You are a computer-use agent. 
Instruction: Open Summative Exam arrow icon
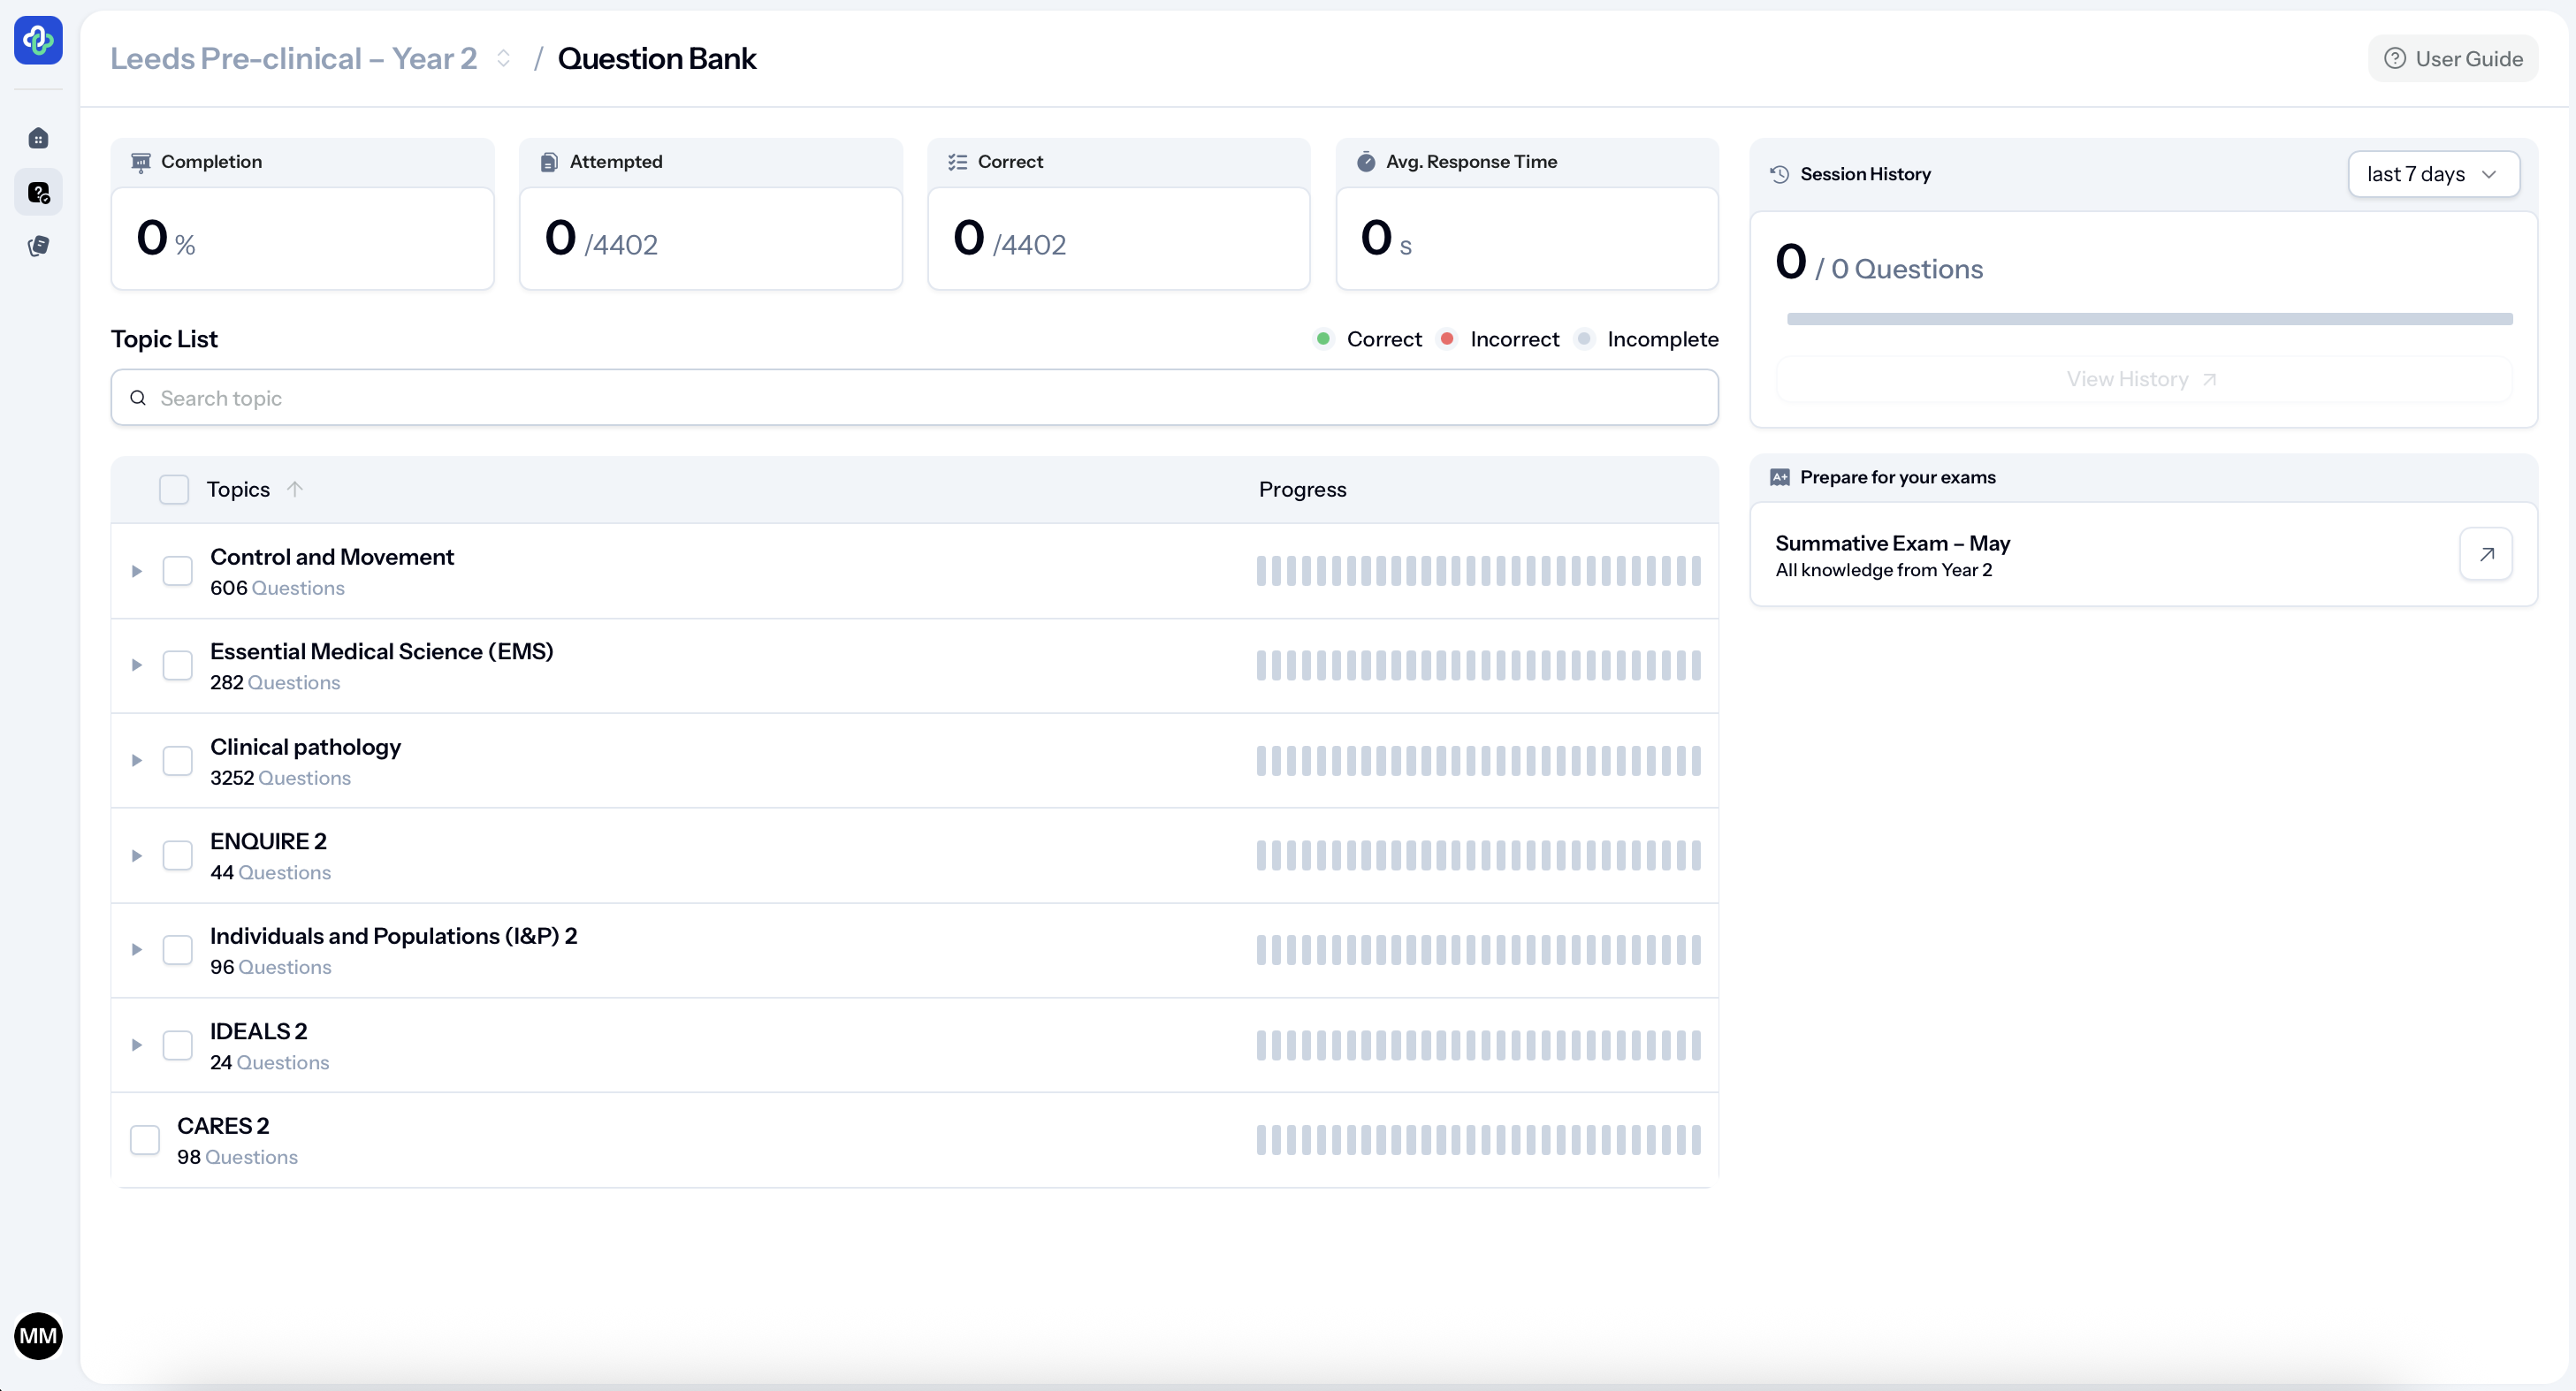coord(2486,554)
